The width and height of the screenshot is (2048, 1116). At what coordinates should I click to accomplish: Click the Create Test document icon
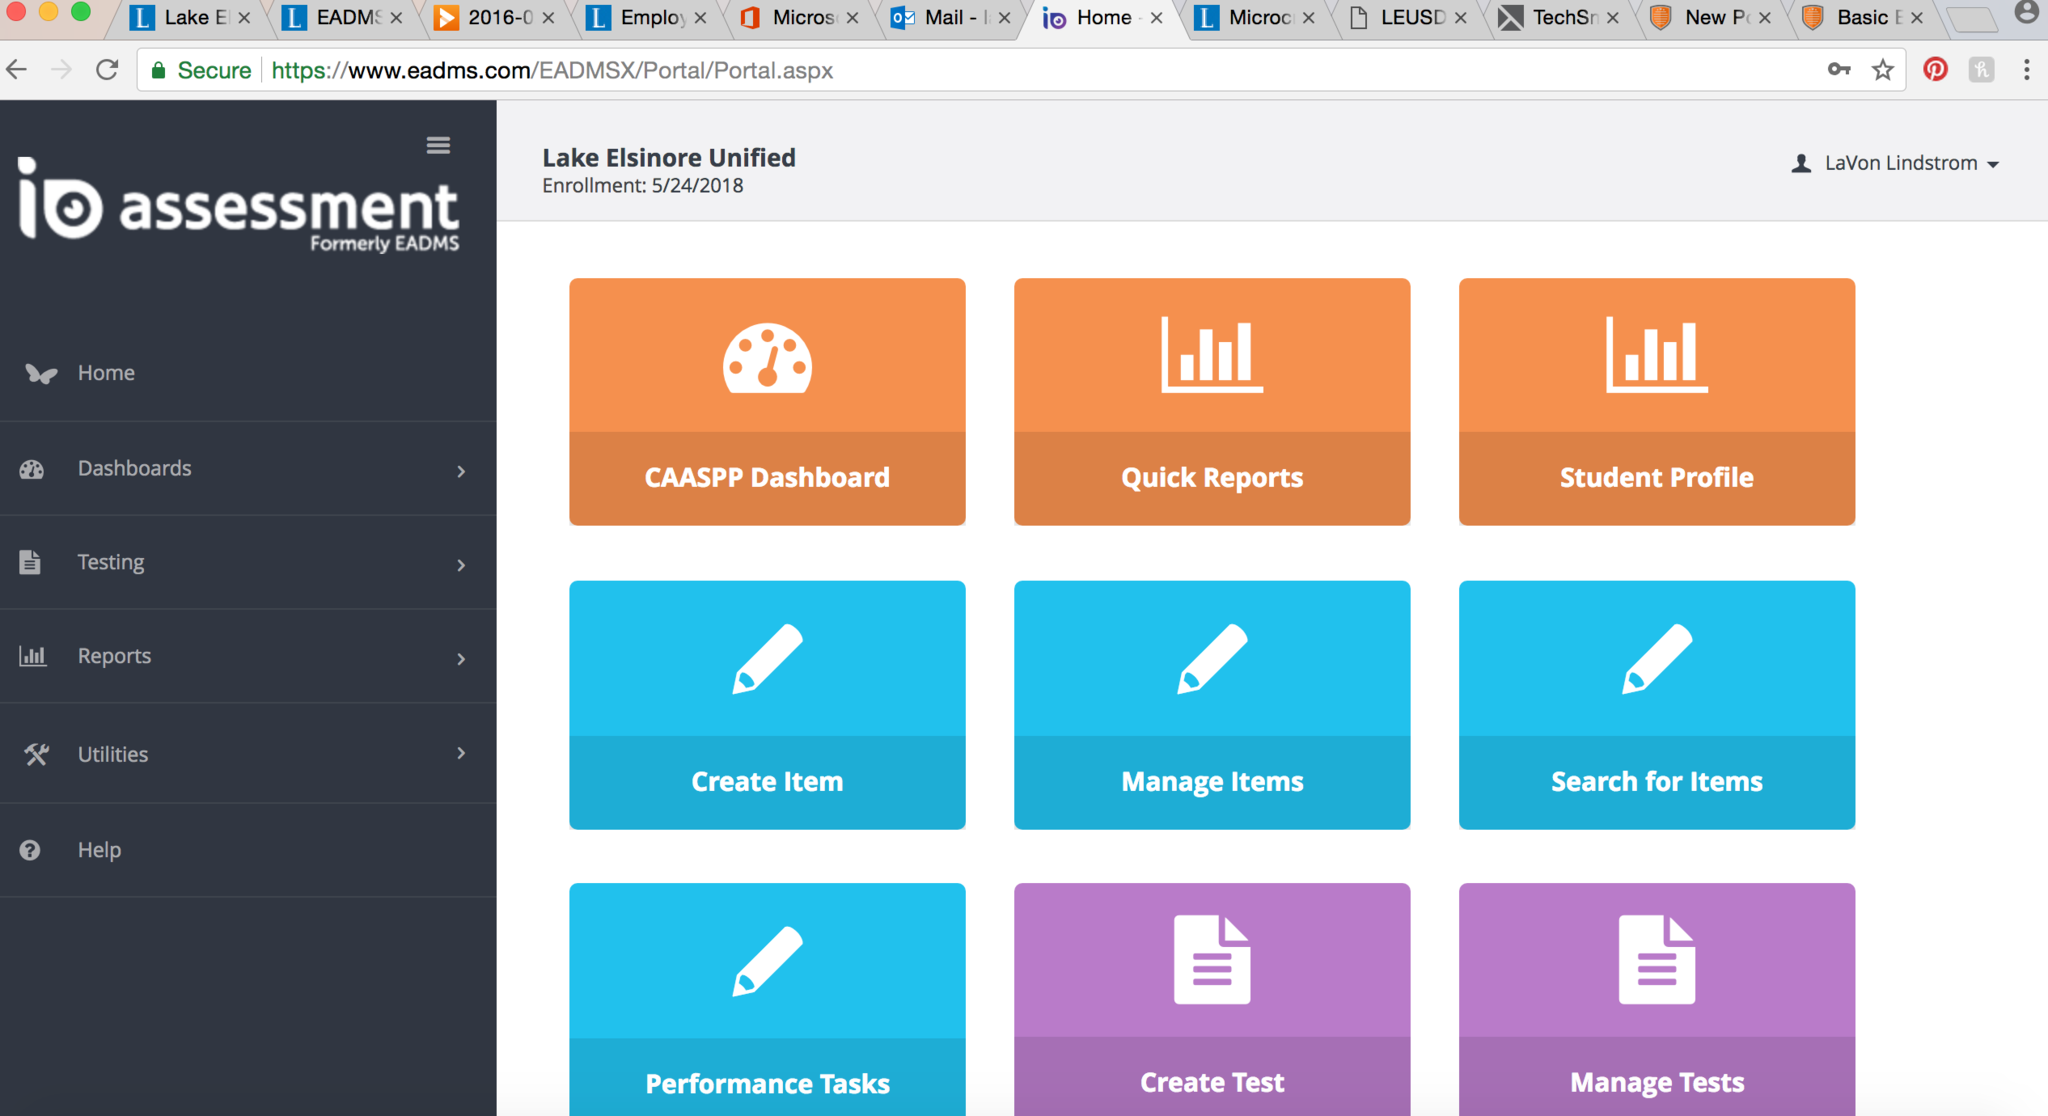point(1212,959)
